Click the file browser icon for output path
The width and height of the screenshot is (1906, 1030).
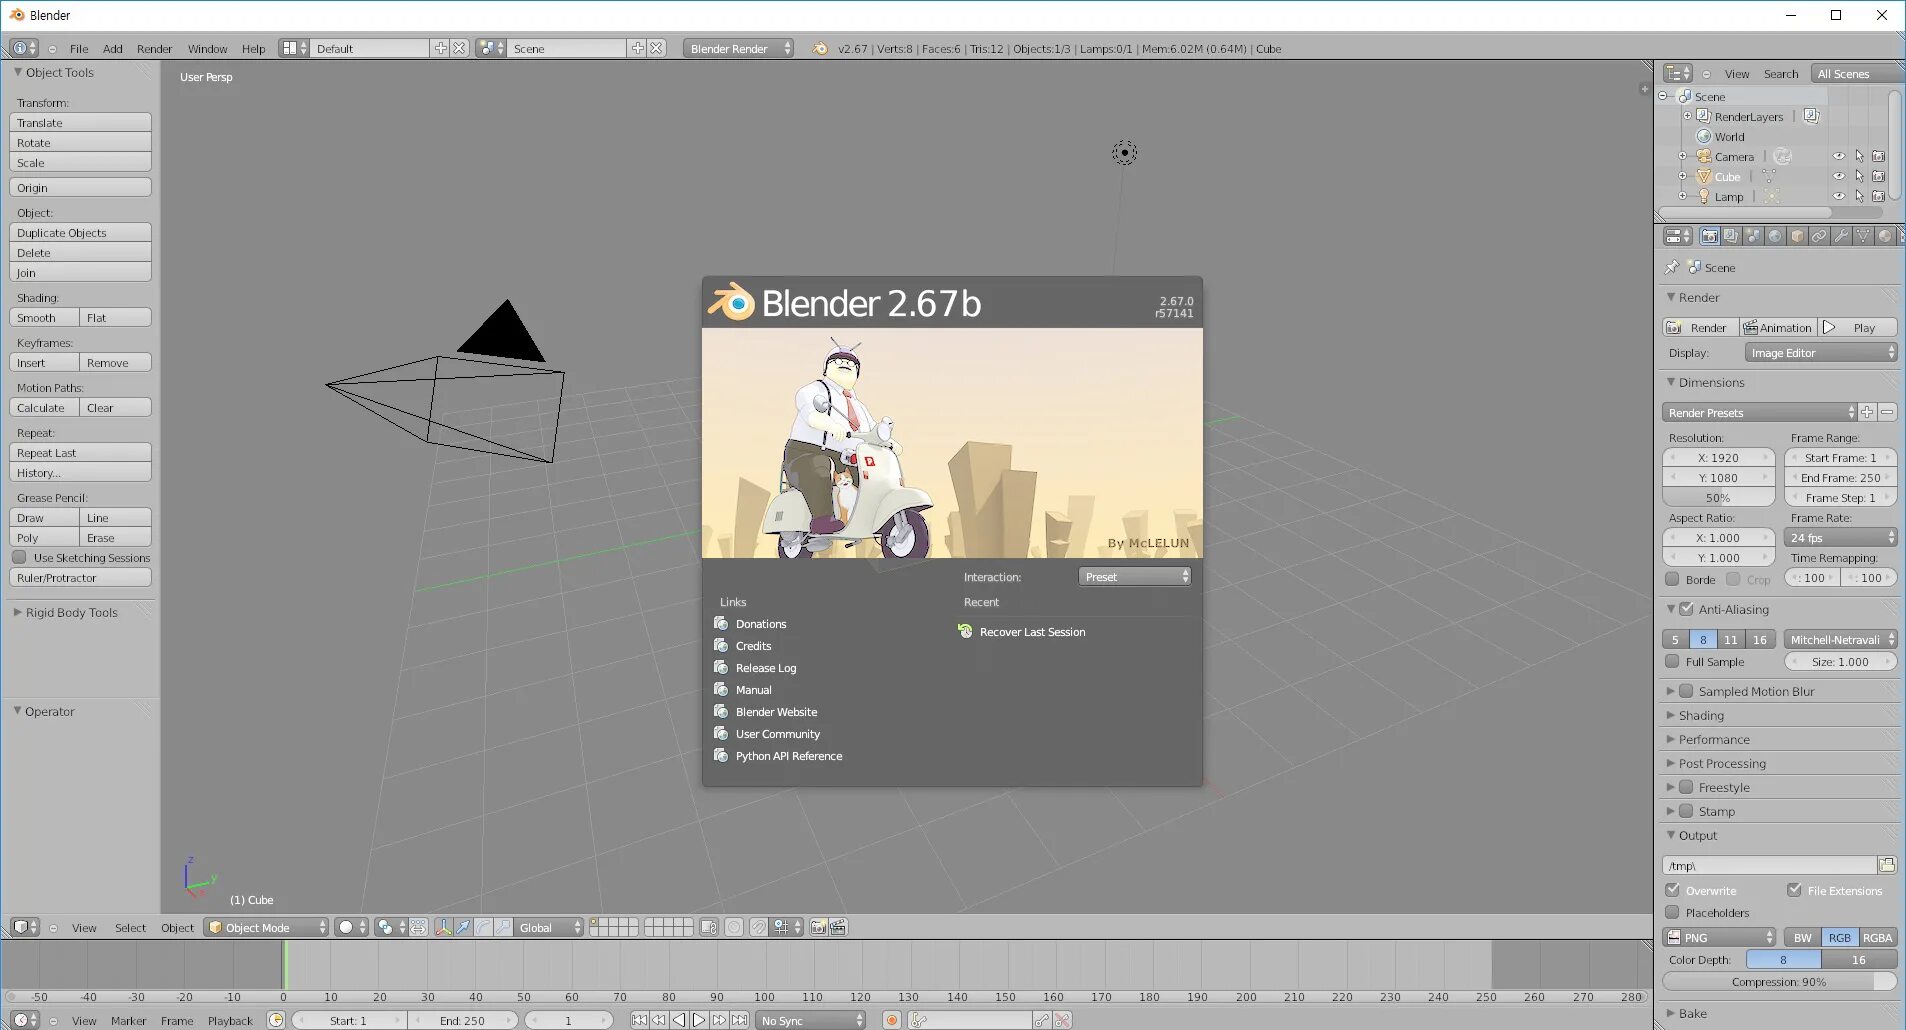coord(1887,865)
